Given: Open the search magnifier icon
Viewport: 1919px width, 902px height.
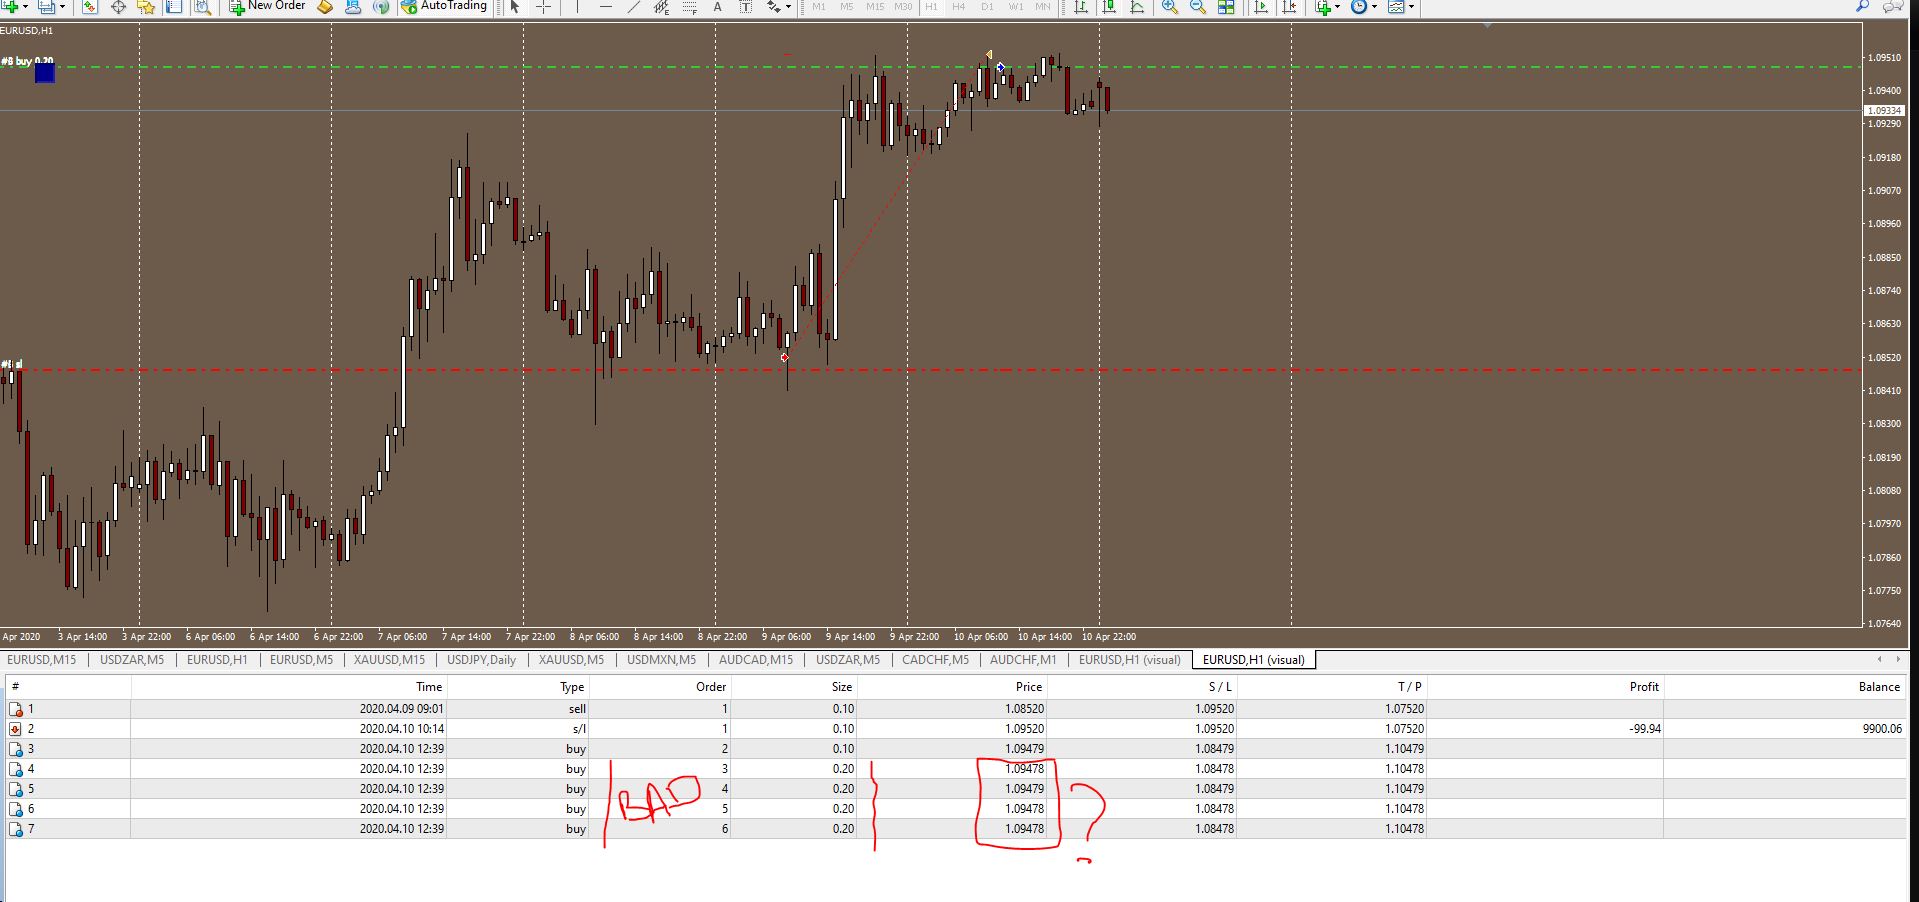Looking at the screenshot, I should coord(1862,6).
